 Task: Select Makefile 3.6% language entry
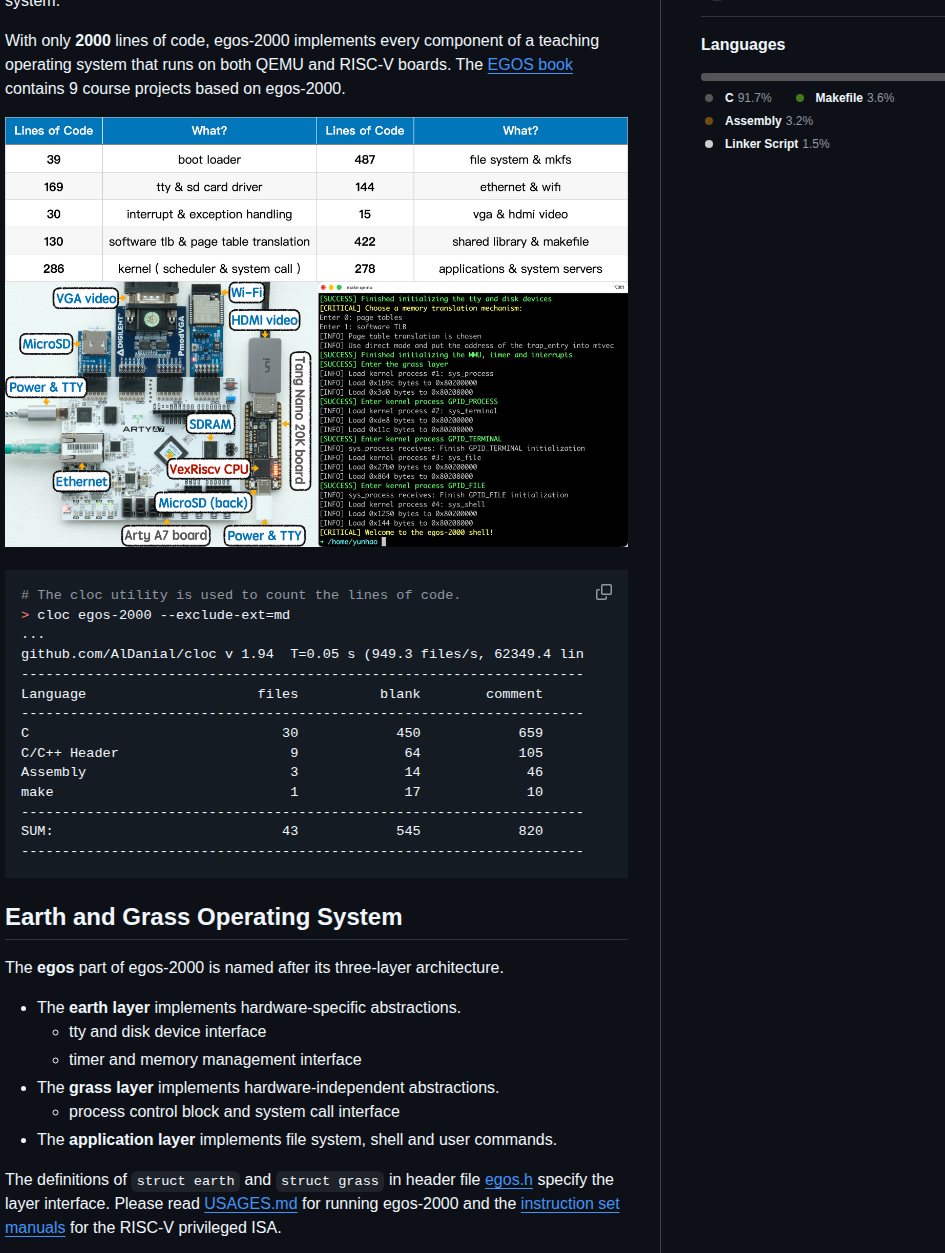[845, 98]
